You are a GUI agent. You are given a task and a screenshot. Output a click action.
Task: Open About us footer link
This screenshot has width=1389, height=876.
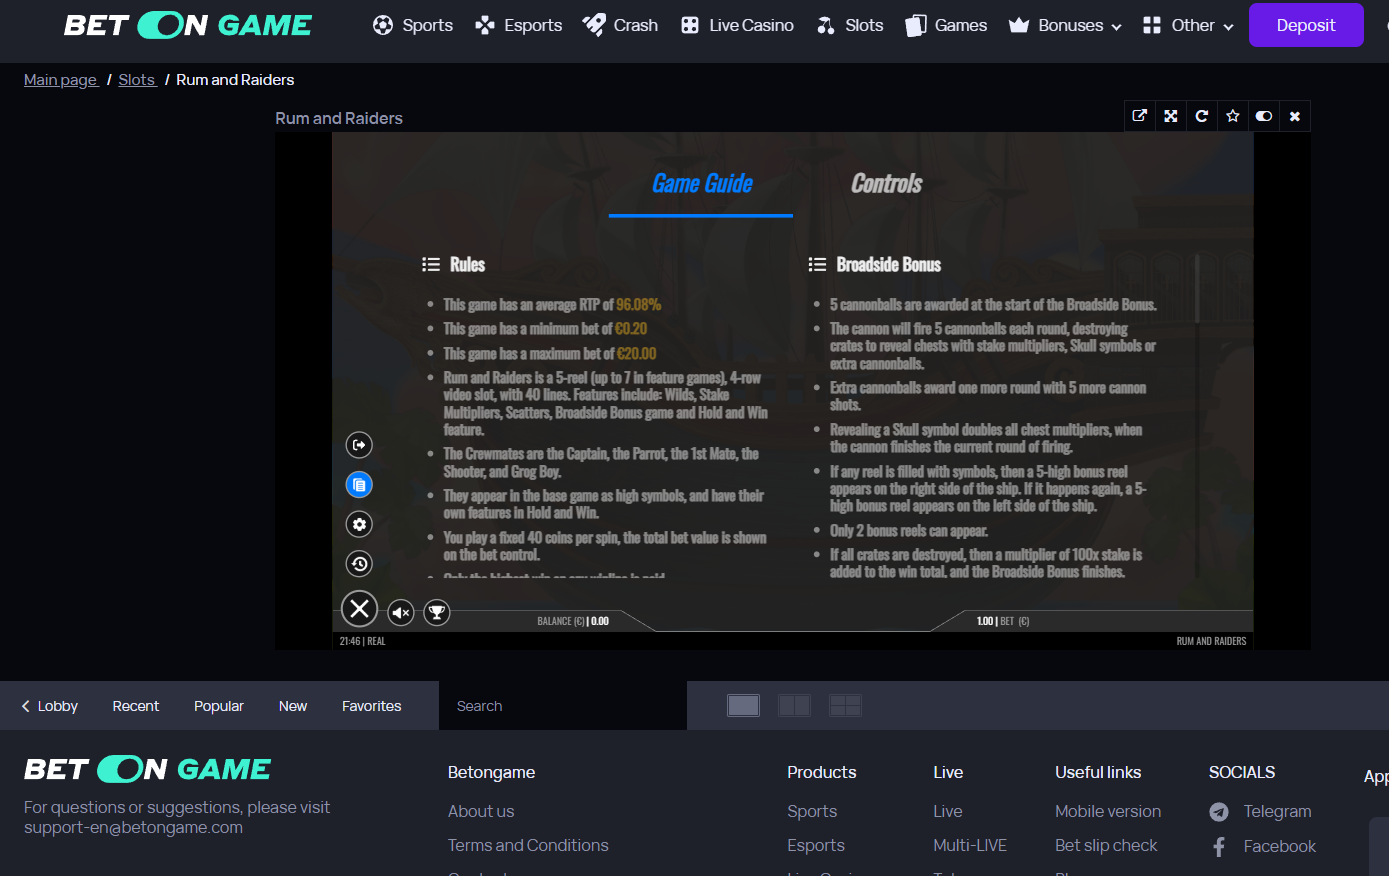[x=481, y=811]
